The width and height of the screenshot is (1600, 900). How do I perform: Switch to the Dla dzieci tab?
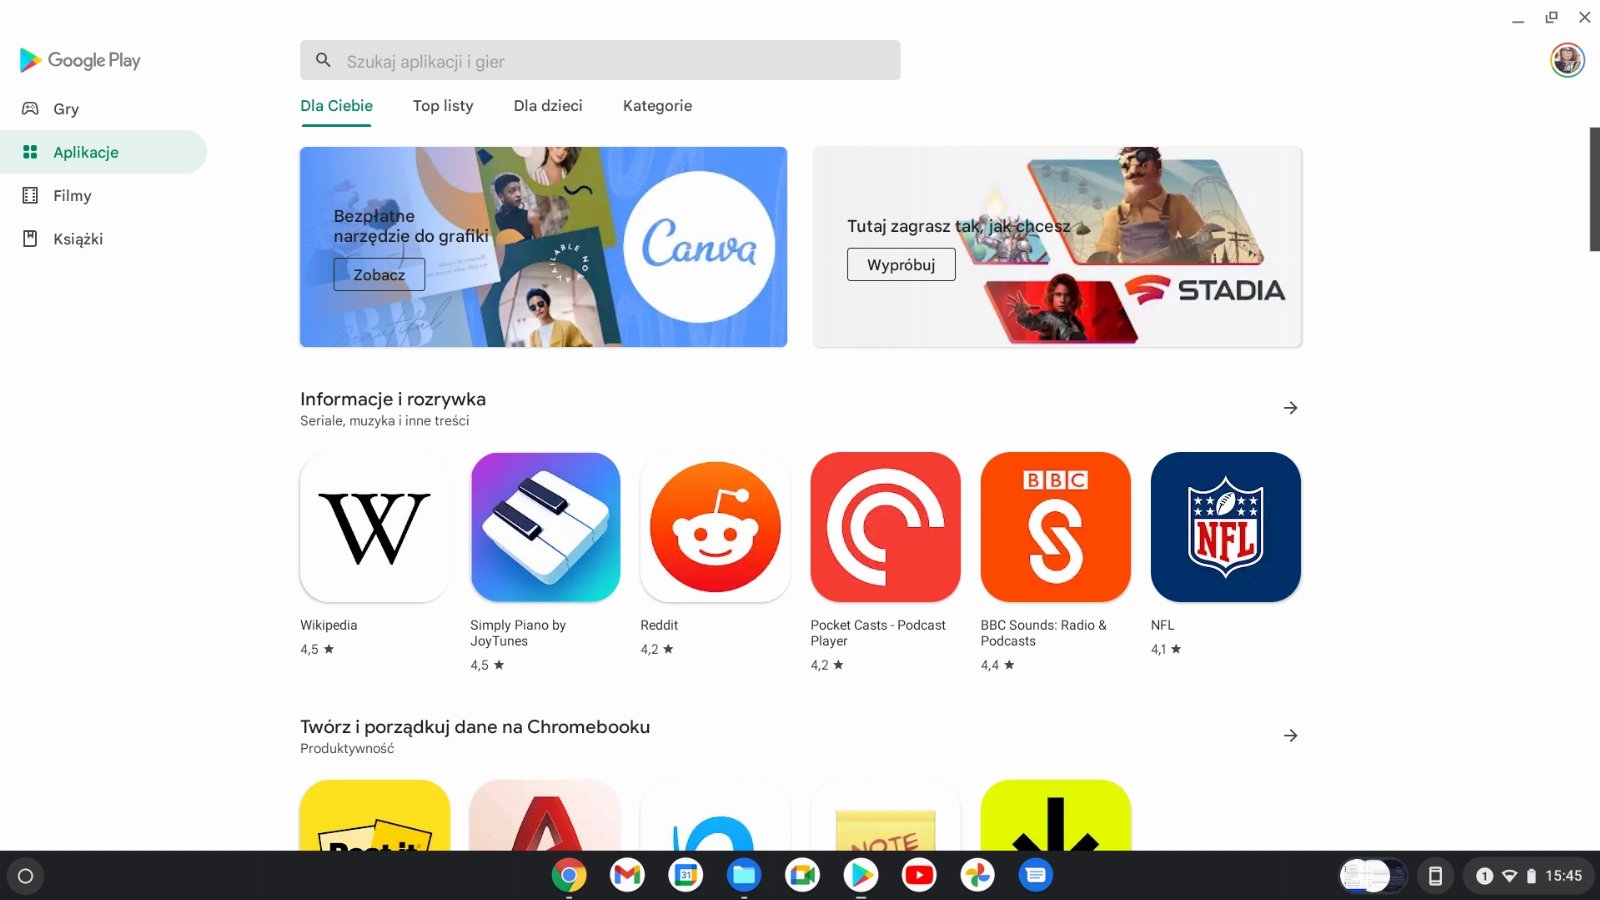coord(548,106)
